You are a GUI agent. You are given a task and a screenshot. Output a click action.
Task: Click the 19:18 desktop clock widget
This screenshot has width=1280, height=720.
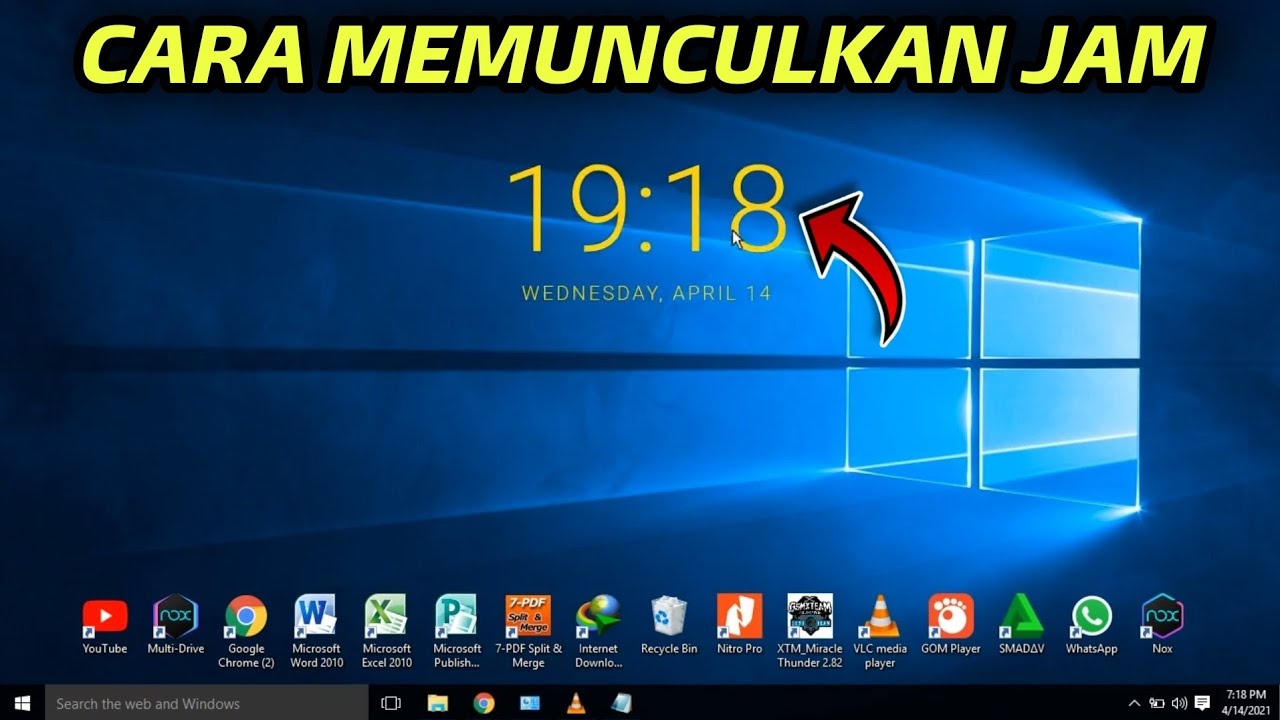(x=648, y=208)
